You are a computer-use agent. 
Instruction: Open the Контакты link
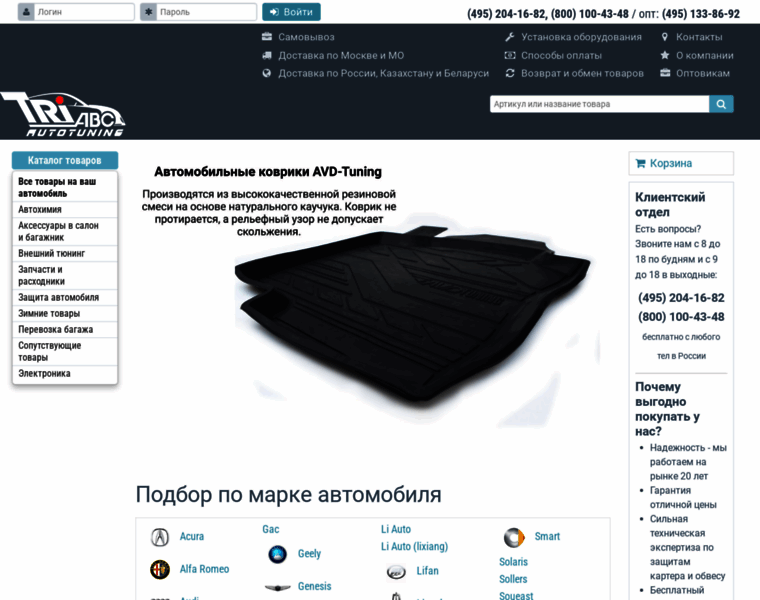pyautogui.click(x=699, y=37)
